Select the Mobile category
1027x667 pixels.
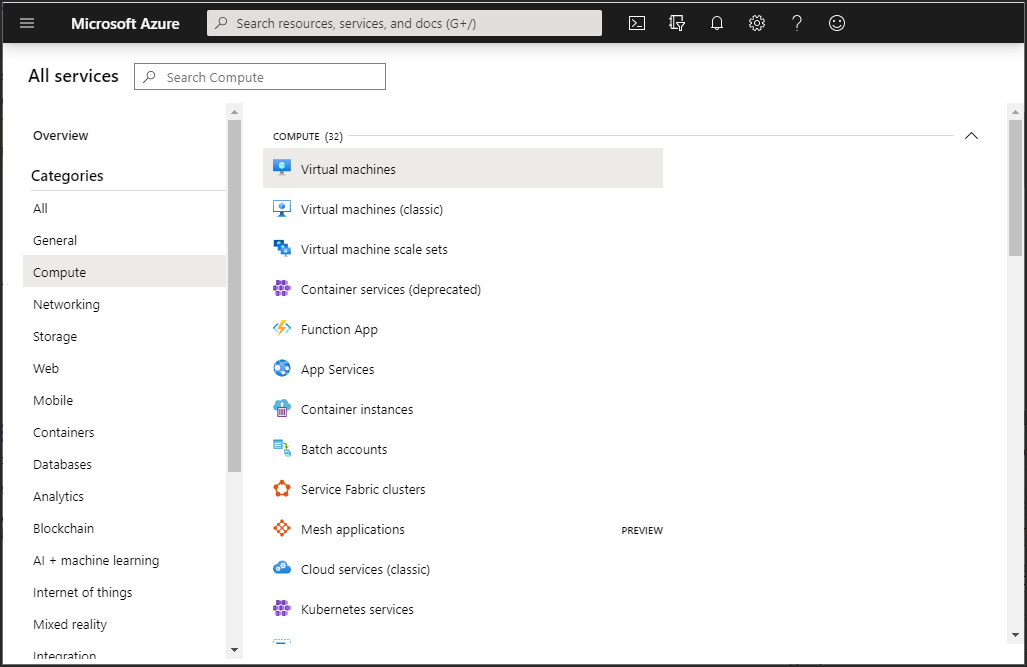(x=124, y=401)
